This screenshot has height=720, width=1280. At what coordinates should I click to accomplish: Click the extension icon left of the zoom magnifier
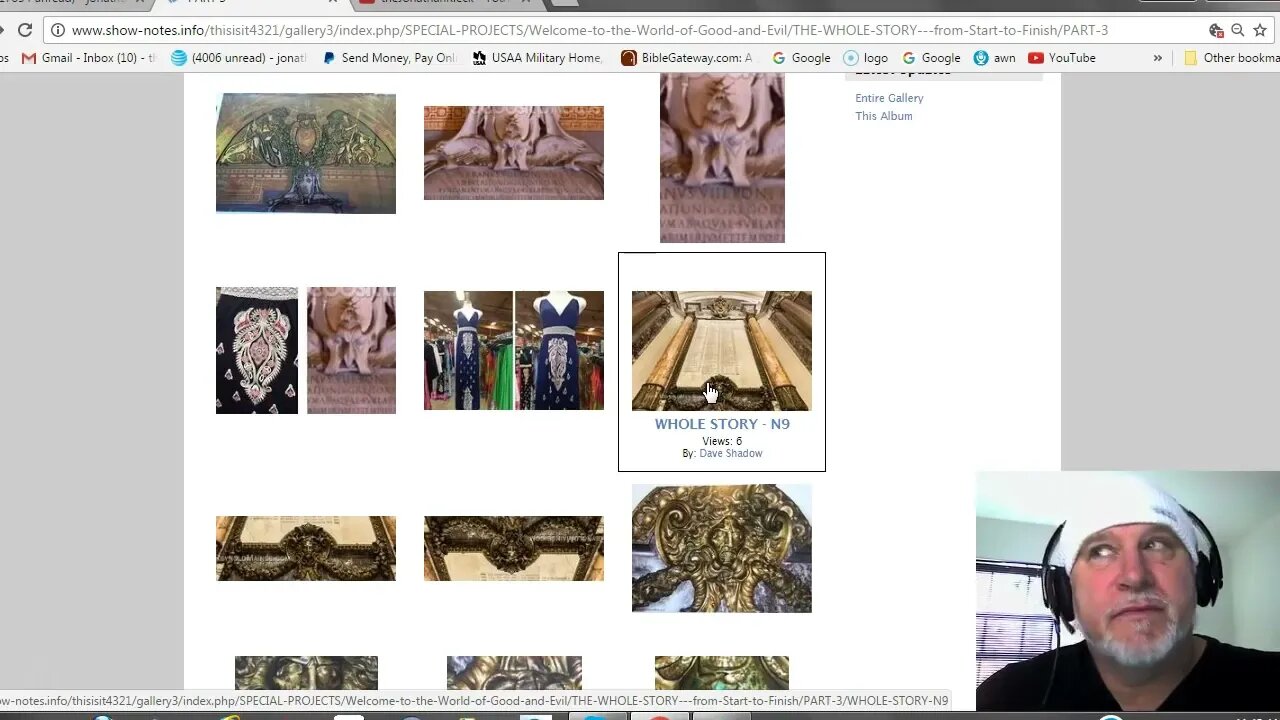pos(1216,30)
